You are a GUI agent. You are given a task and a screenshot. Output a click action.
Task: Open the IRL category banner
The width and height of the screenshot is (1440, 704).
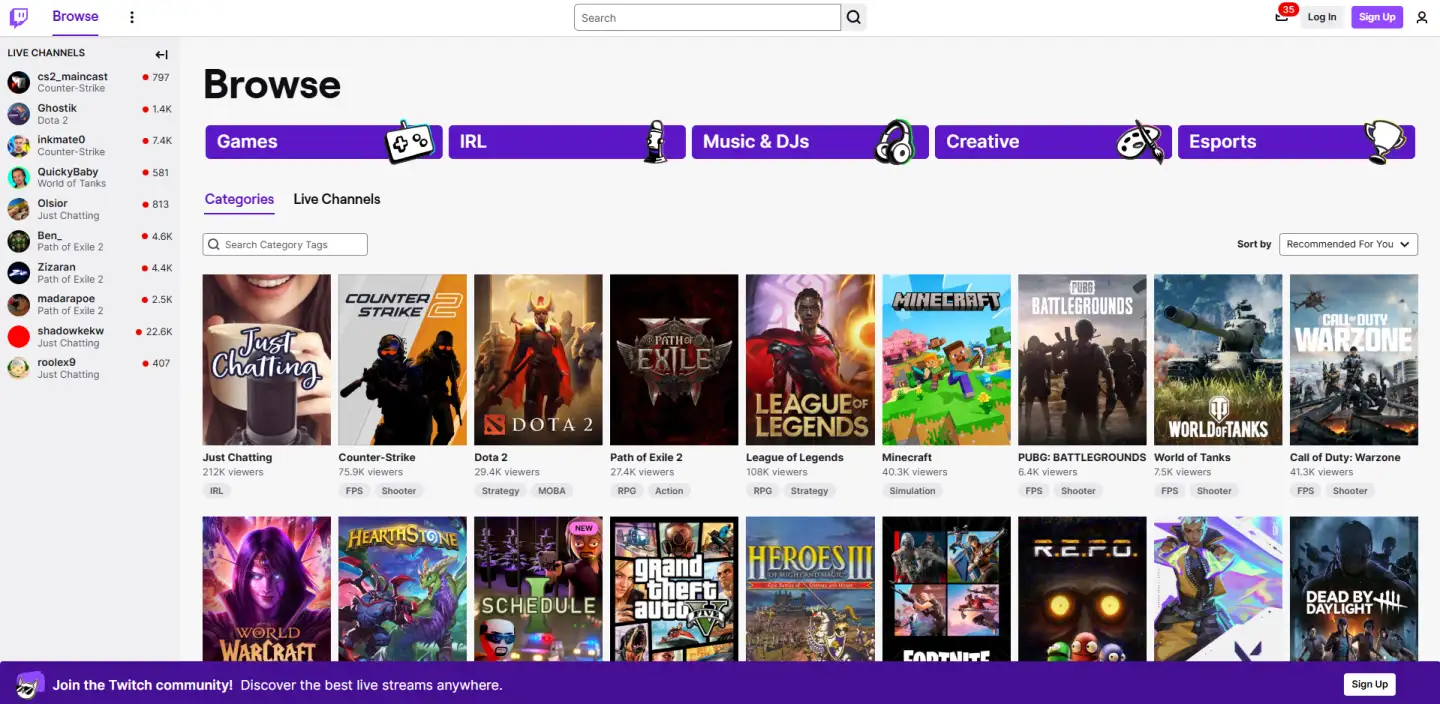tap(567, 142)
